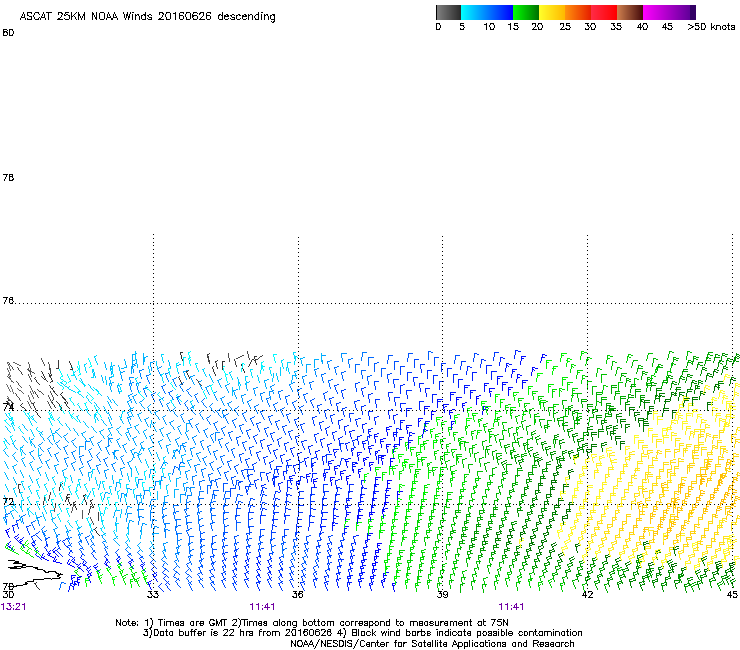Select the '20' knots legend label
This screenshot has width=740, height=650.
(537, 27)
